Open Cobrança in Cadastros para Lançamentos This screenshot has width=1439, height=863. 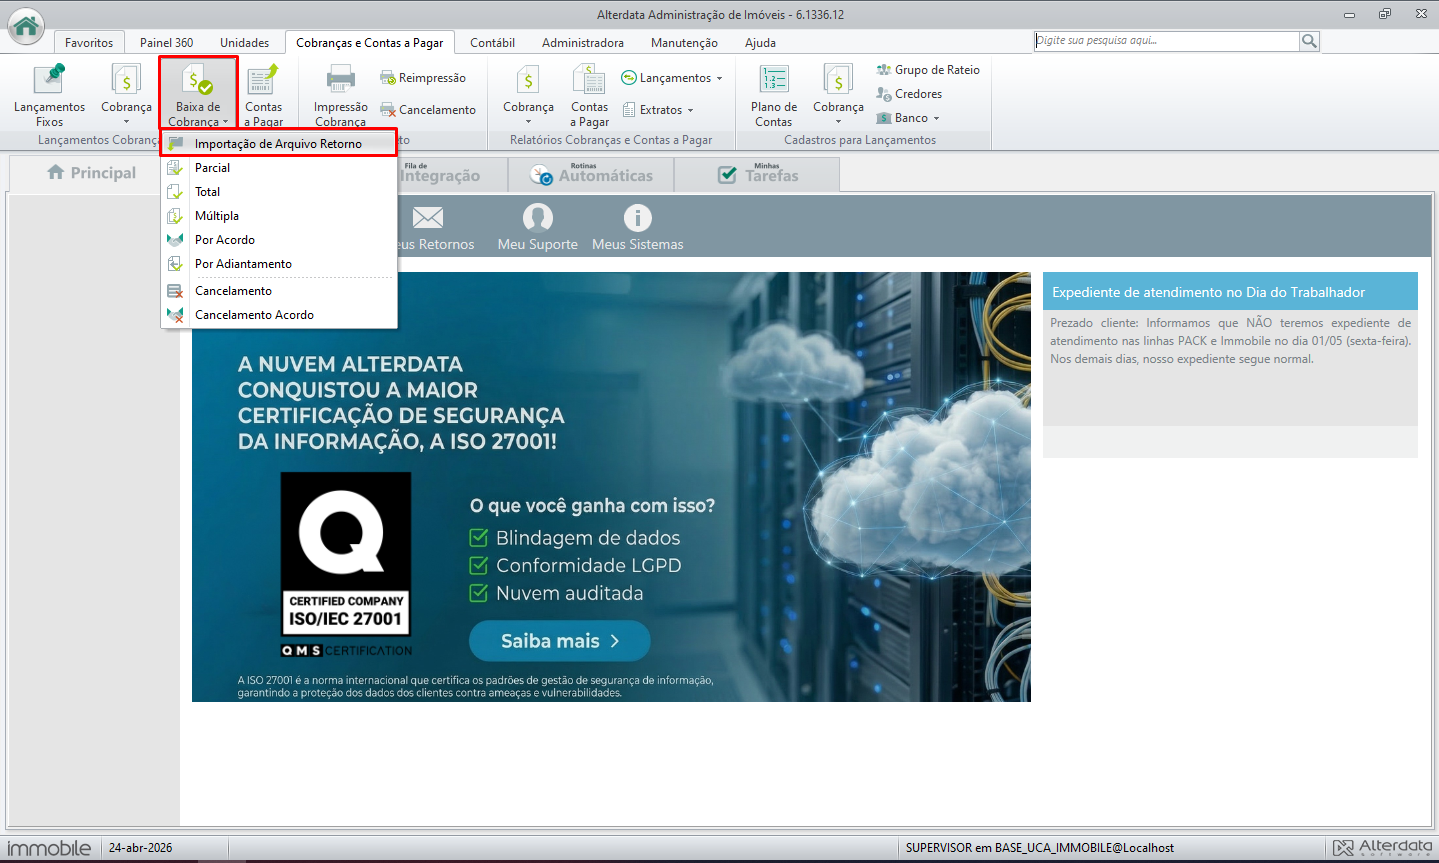point(838,95)
